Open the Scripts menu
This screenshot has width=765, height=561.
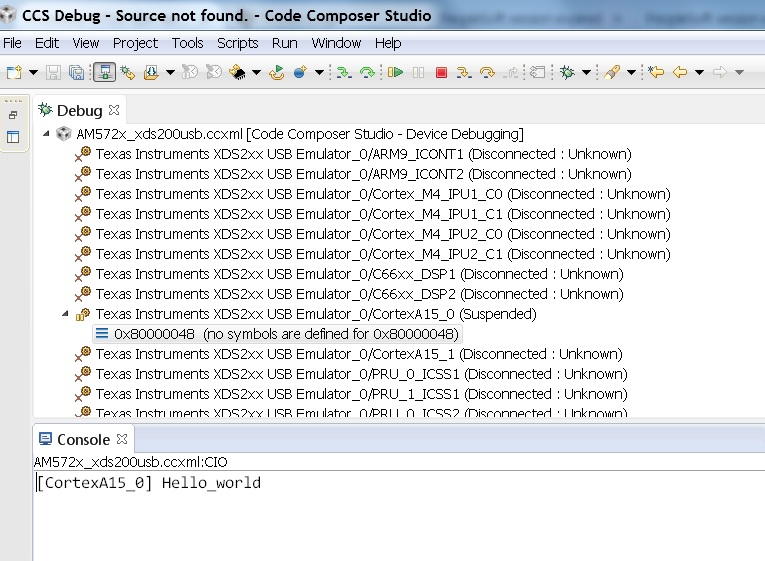(237, 43)
